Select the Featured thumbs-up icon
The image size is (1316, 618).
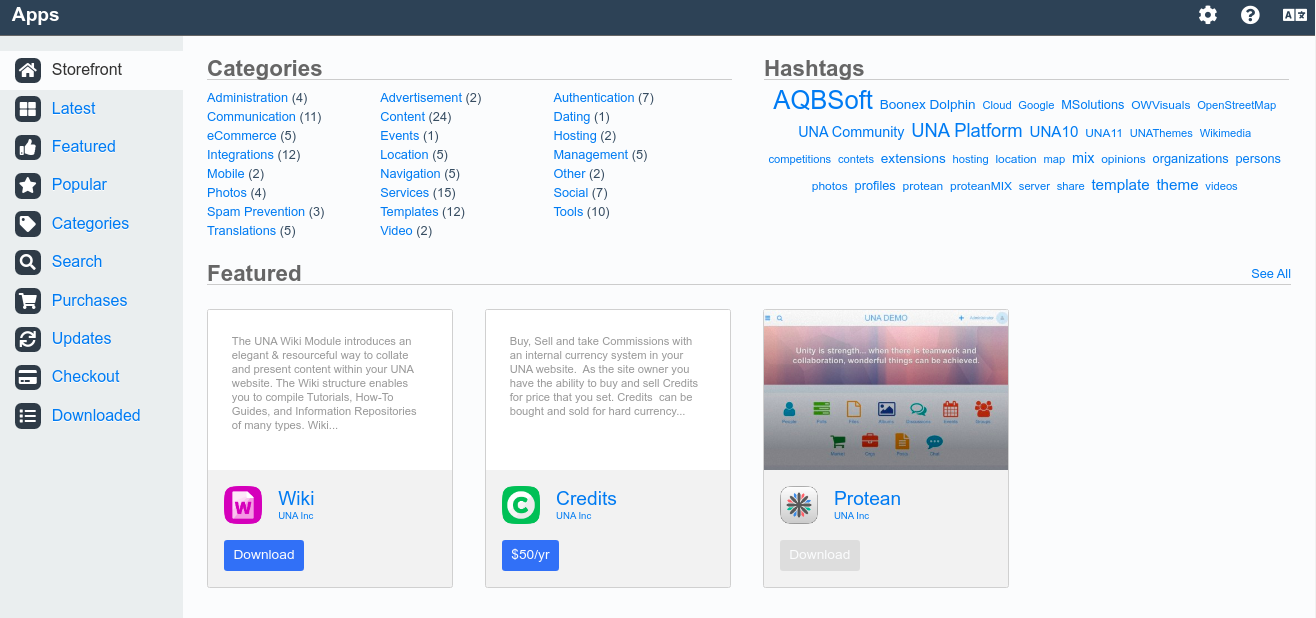(28, 147)
